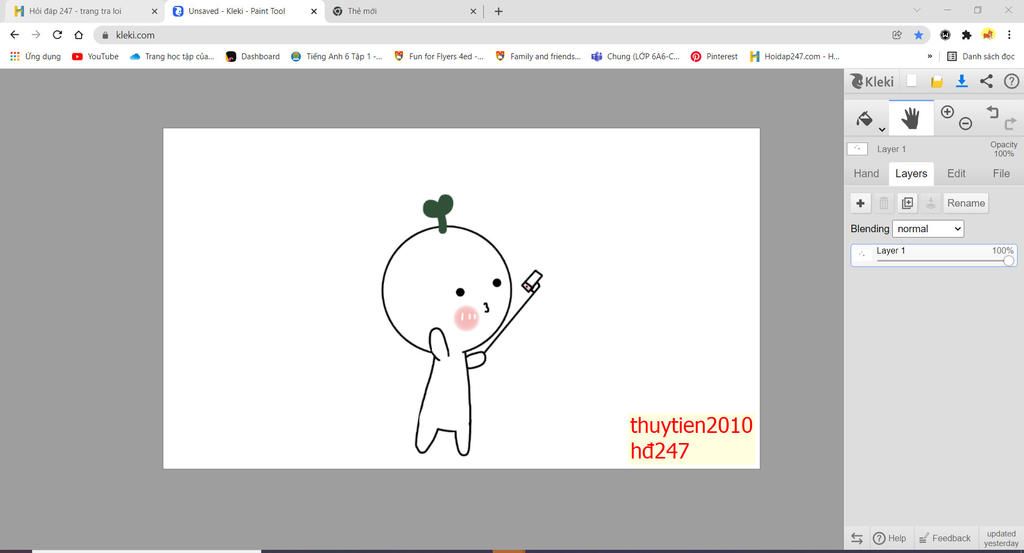This screenshot has height=553, width=1024.
Task: Expand the hidden bookmarks chevron
Action: (929, 56)
